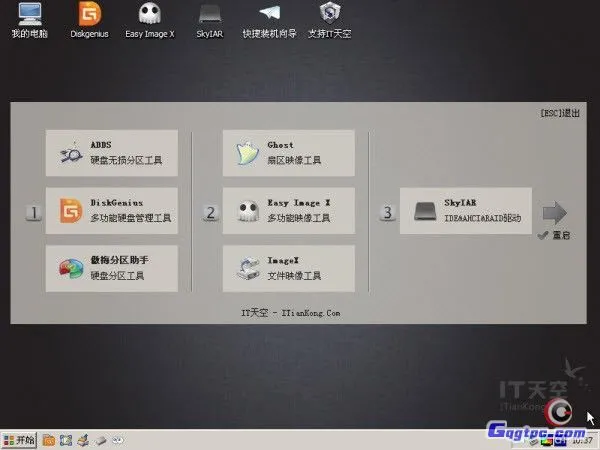Start the ADDS 硬盘无损分区工具 tile

coord(112,153)
